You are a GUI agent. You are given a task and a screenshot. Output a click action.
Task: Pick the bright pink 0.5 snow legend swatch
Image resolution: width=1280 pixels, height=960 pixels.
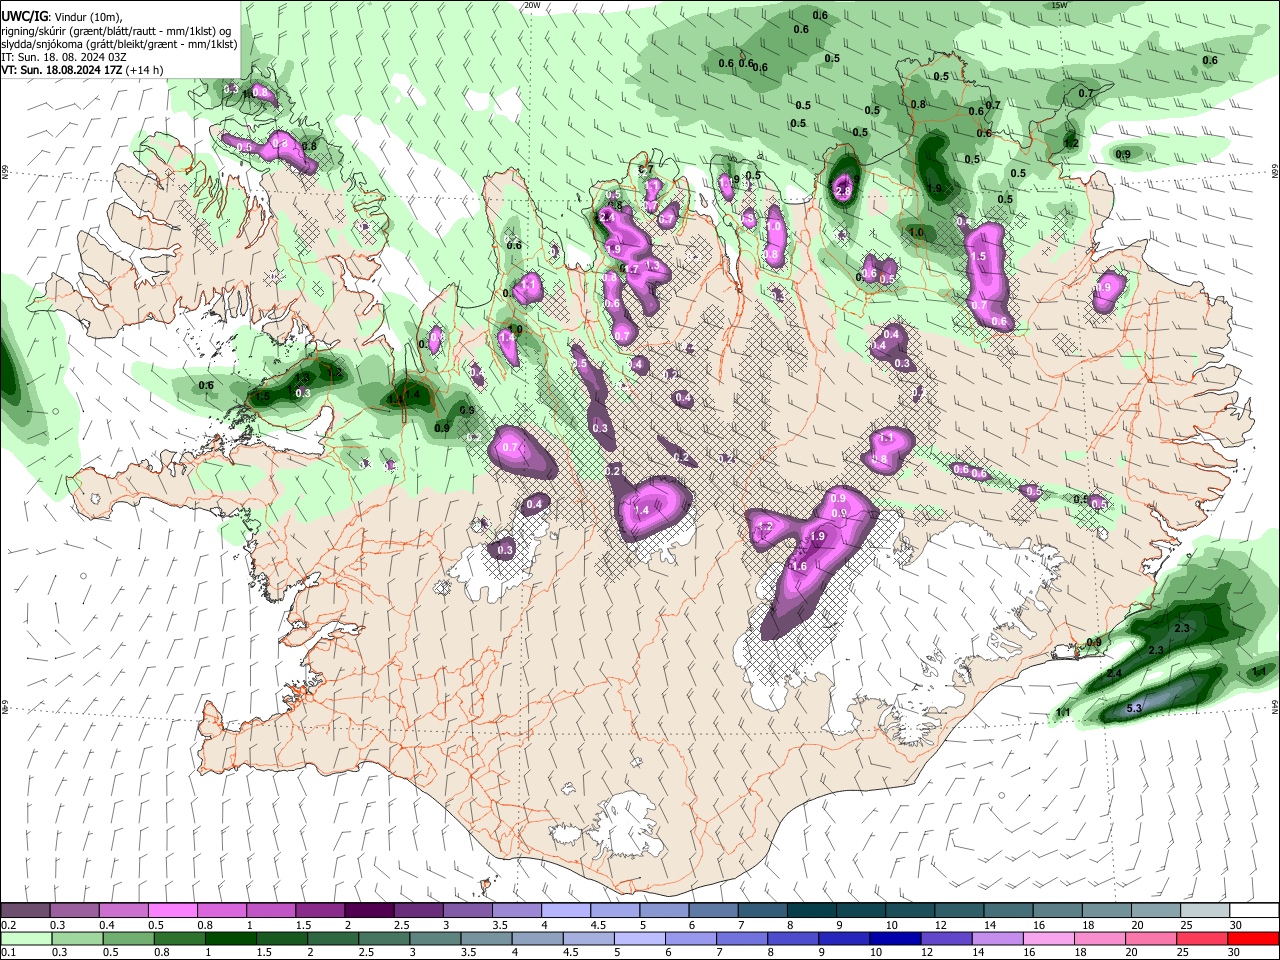pos(172,911)
